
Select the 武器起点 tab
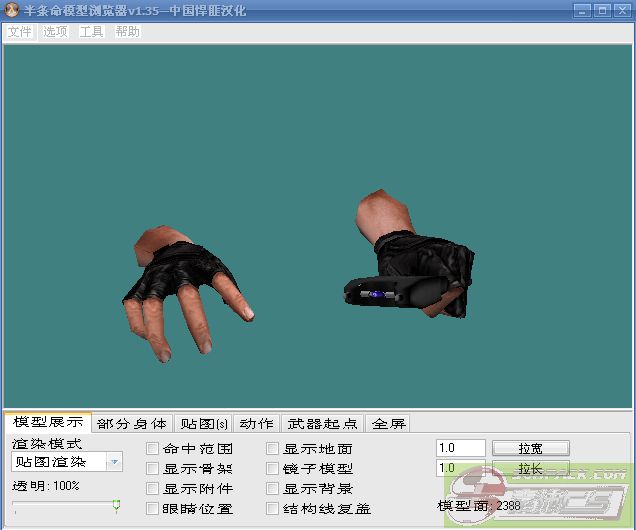click(321, 424)
